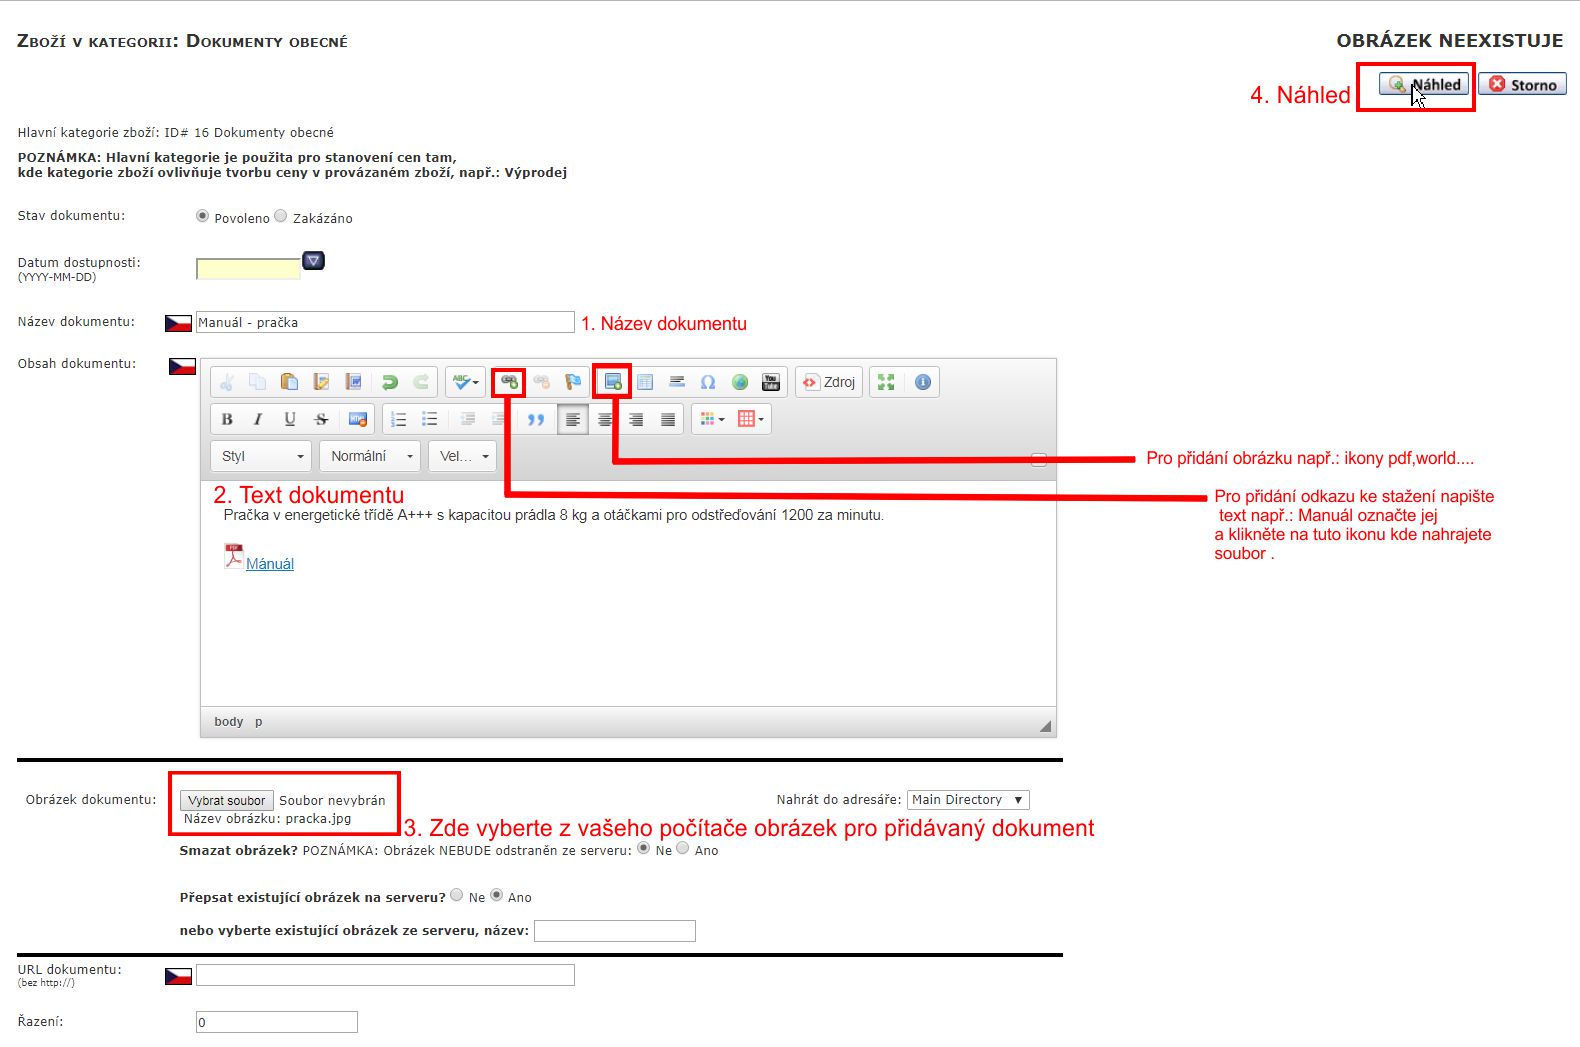
Task: Open the Styl dropdown
Action: tap(261, 456)
